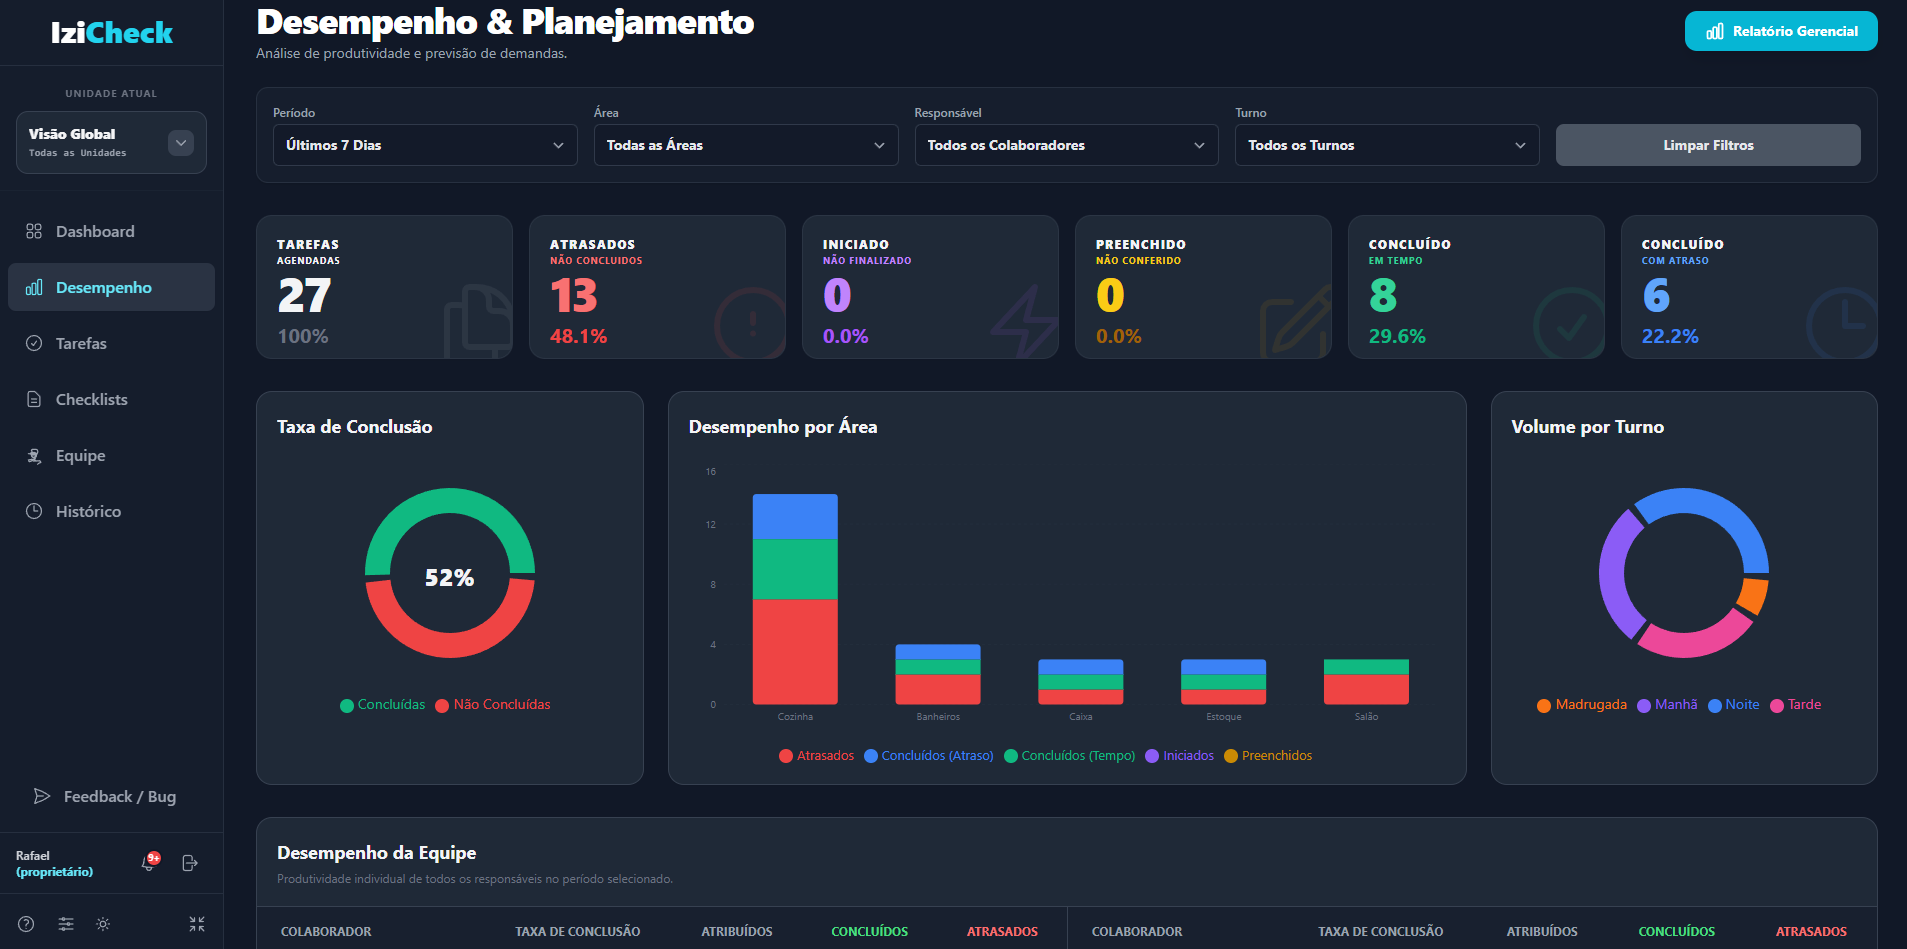Click the alert icon on Atrasados card
1907x949 pixels.
[x=751, y=323]
